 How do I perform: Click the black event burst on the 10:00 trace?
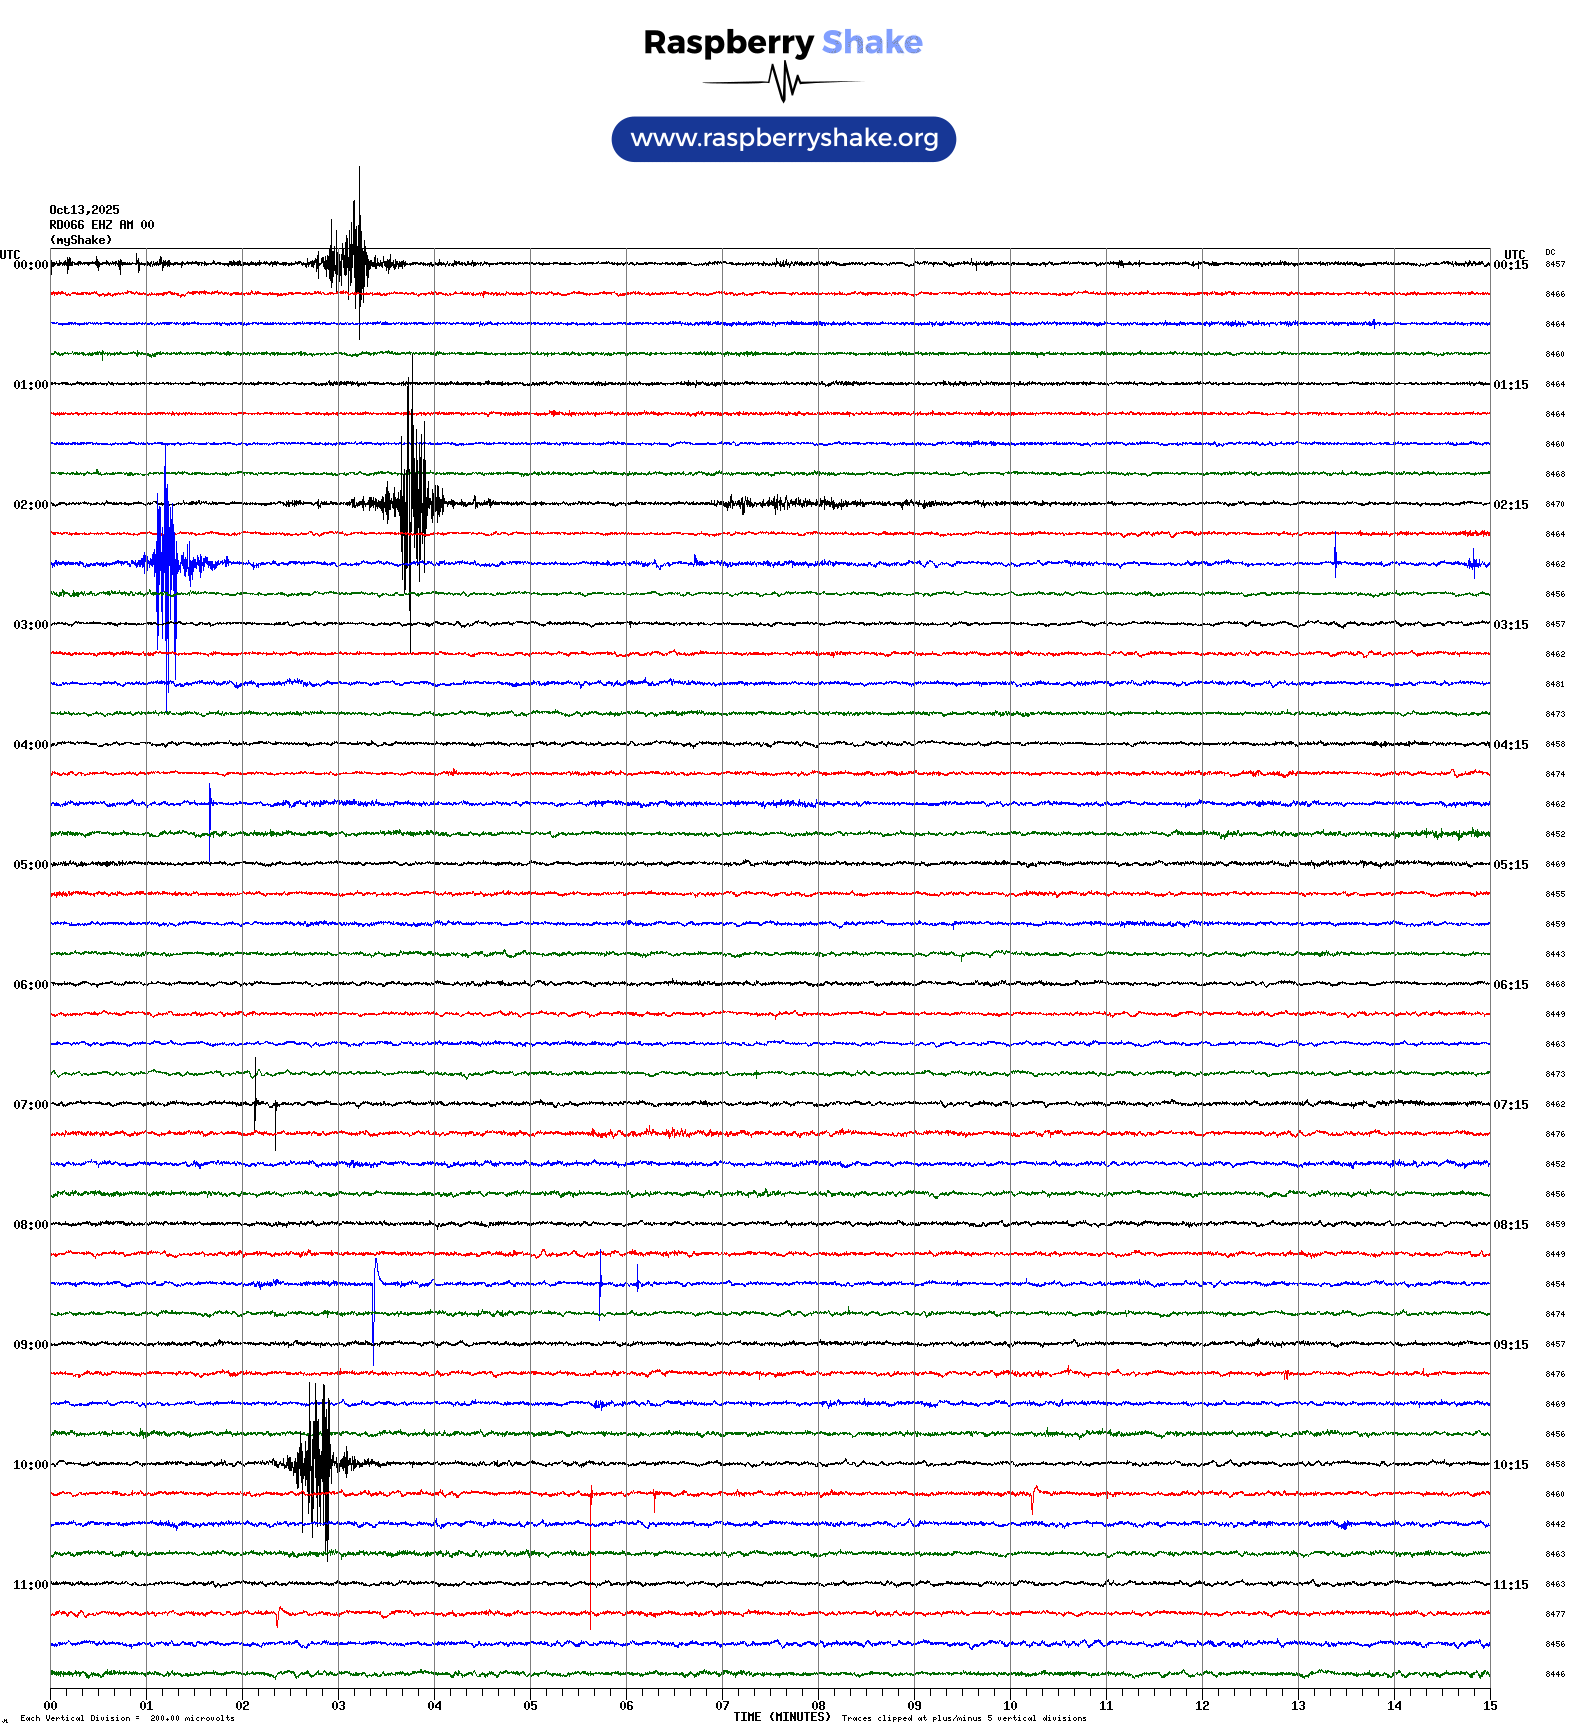[x=318, y=1462]
